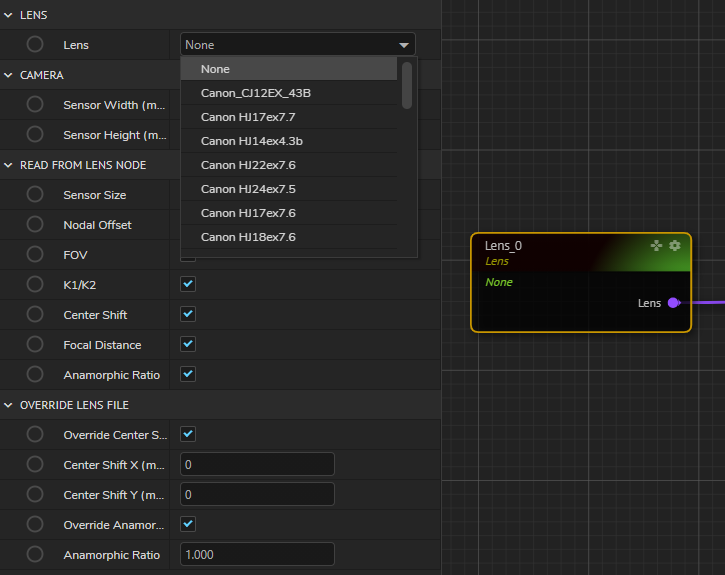Click the lens dropdown list scrollbar

click(x=407, y=86)
